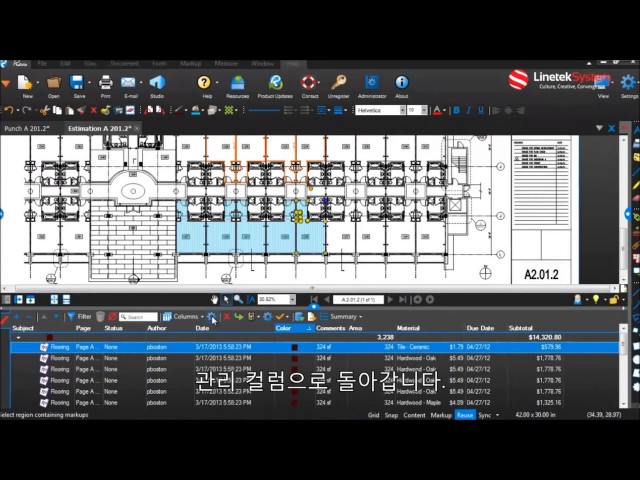Switch to the Punch A 201.2 tab
The width and height of the screenshot is (640, 480).
pos(27,128)
